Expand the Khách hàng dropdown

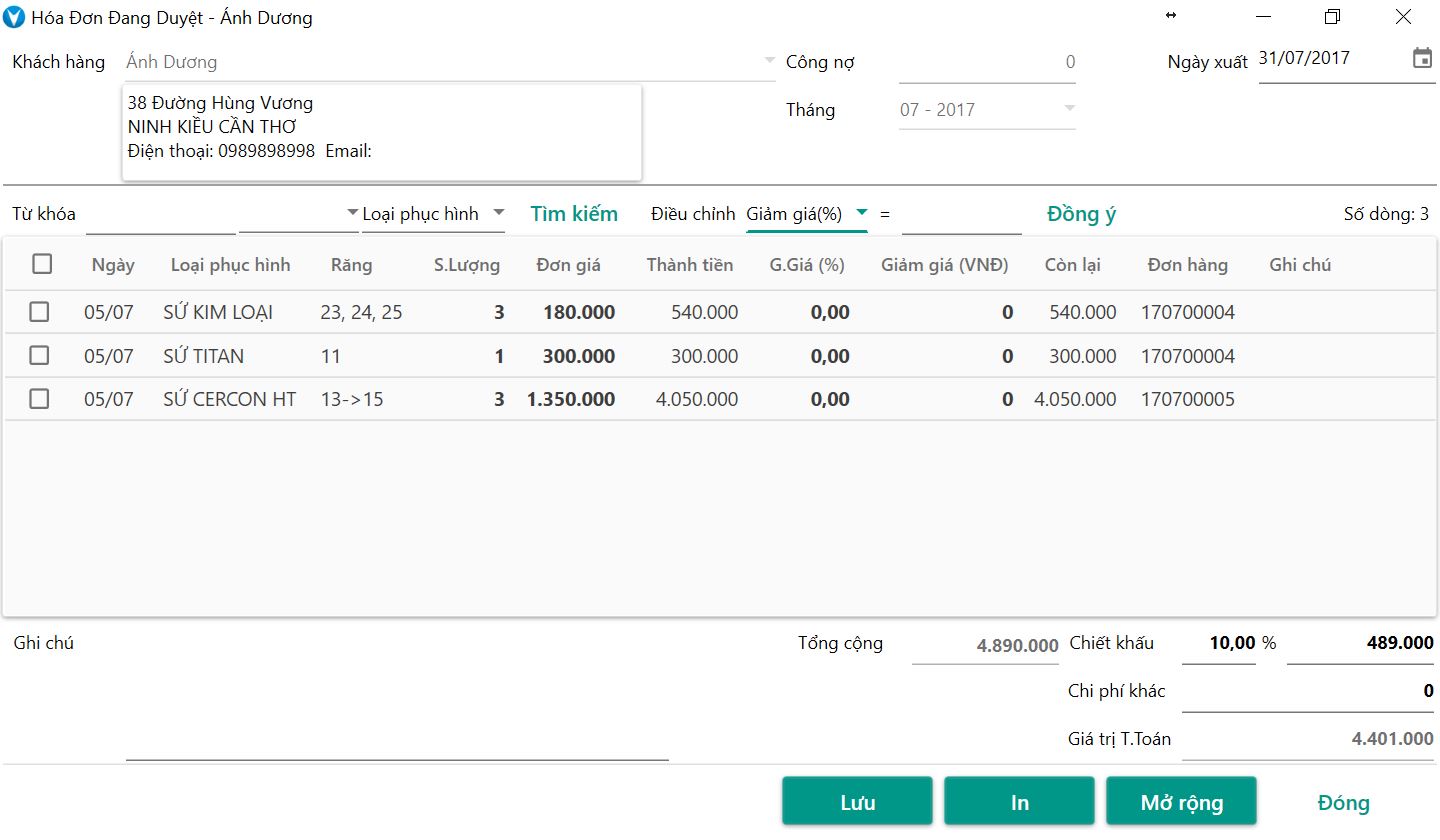click(x=769, y=61)
